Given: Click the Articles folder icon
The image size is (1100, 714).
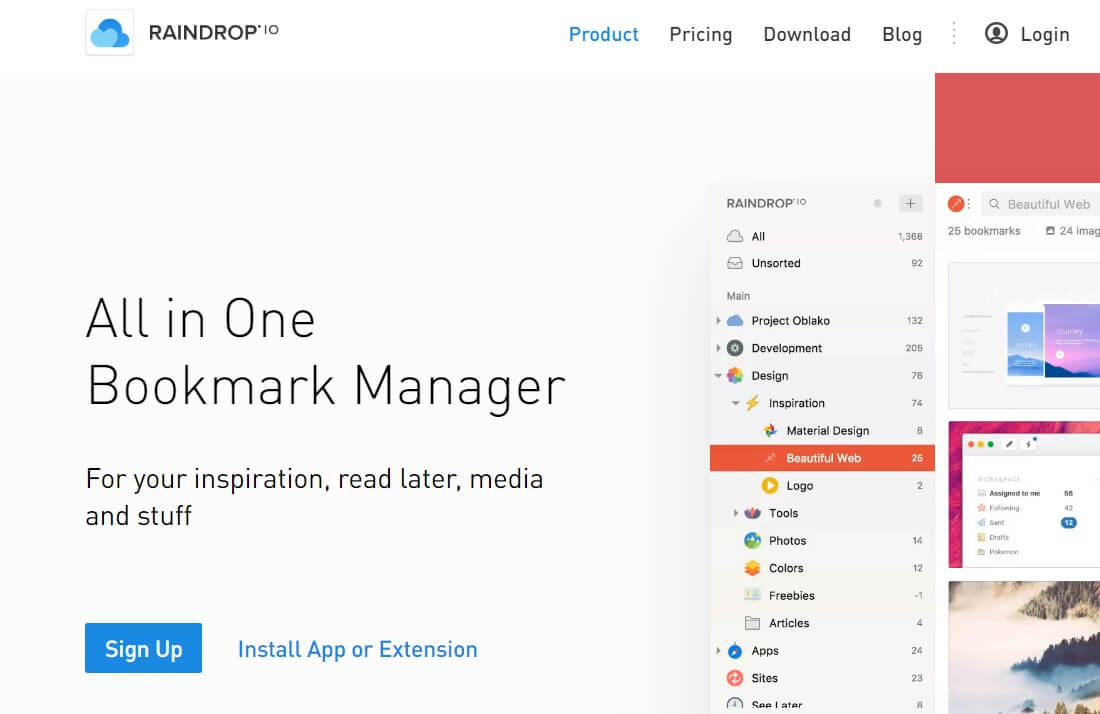Looking at the screenshot, I should pyautogui.click(x=752, y=623).
